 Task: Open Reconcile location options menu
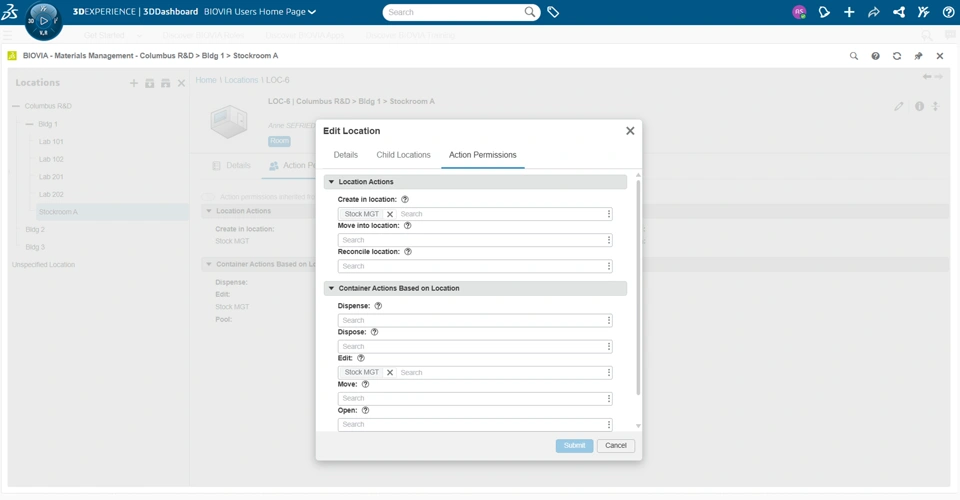[609, 266]
